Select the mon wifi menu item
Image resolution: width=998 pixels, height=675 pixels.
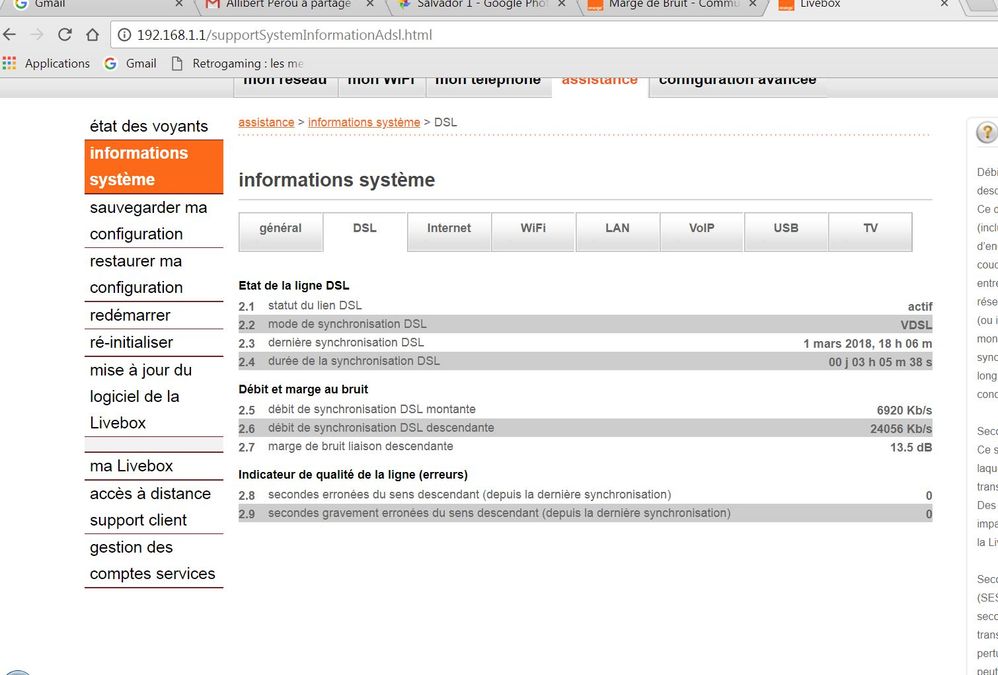[x=381, y=82]
